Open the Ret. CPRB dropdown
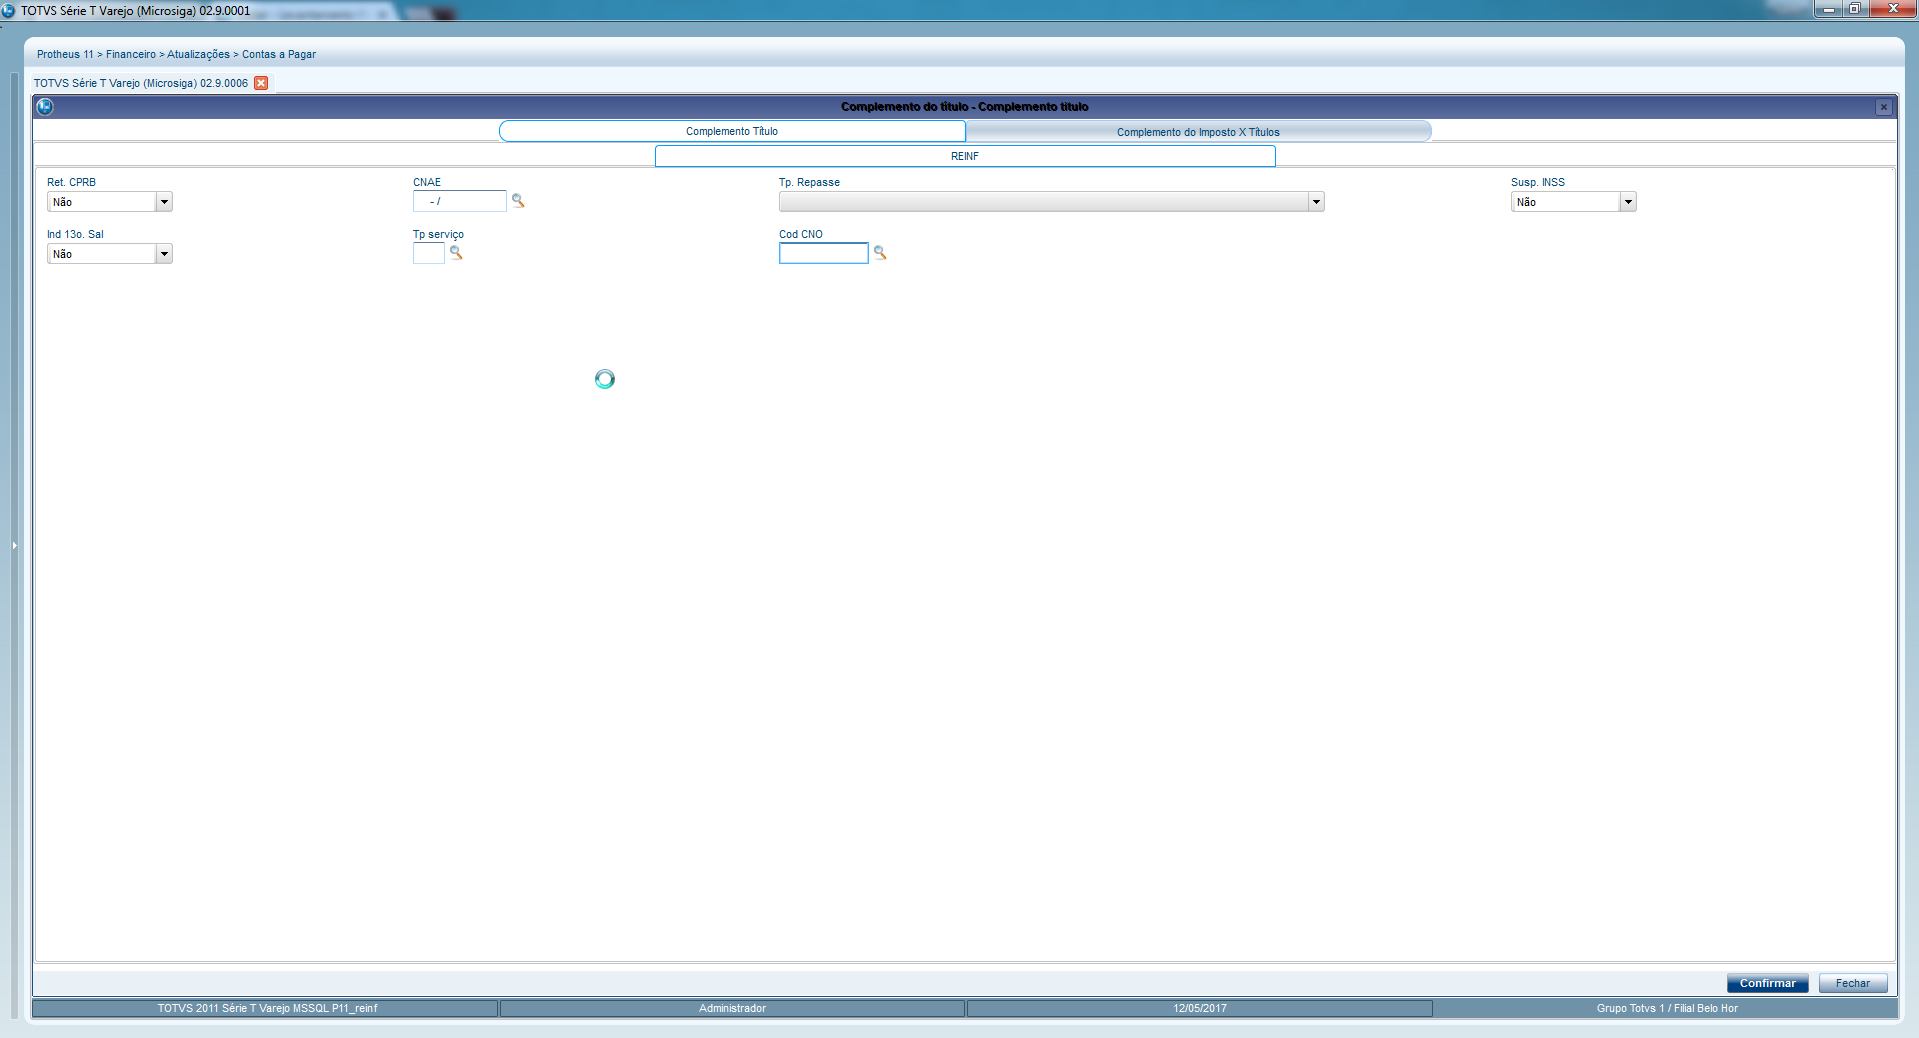Image resolution: width=1919 pixels, height=1038 pixels. 164,202
